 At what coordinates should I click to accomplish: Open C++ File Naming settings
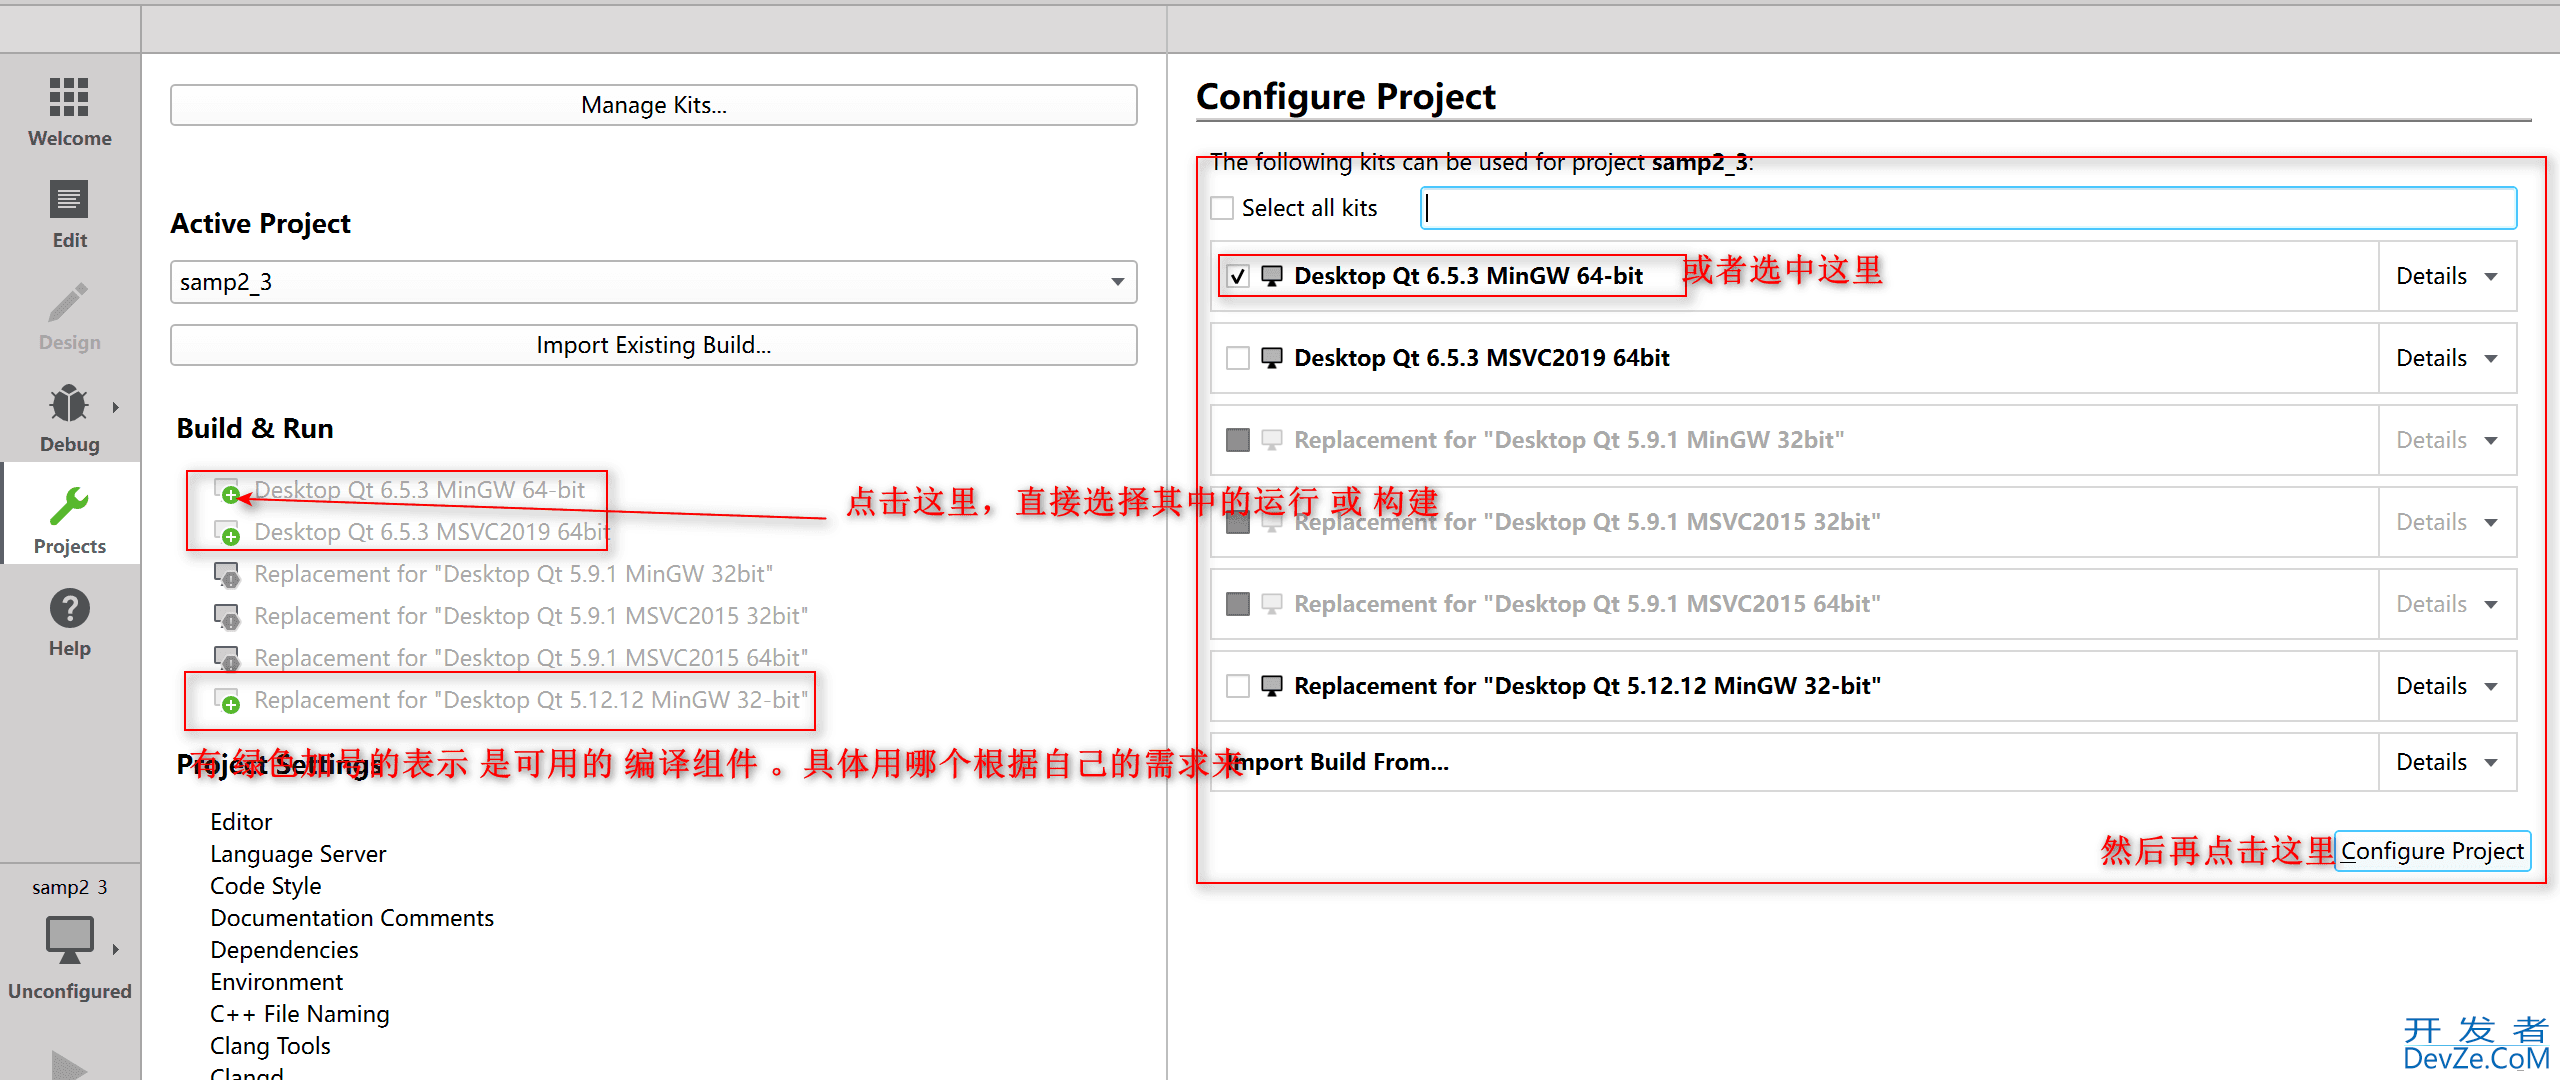tap(299, 1014)
